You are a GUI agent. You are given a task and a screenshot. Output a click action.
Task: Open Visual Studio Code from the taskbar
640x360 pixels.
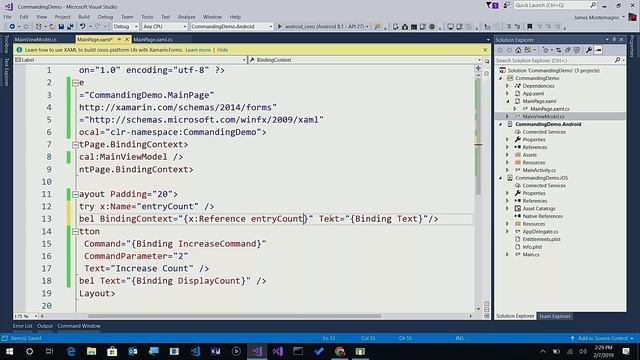point(195,351)
